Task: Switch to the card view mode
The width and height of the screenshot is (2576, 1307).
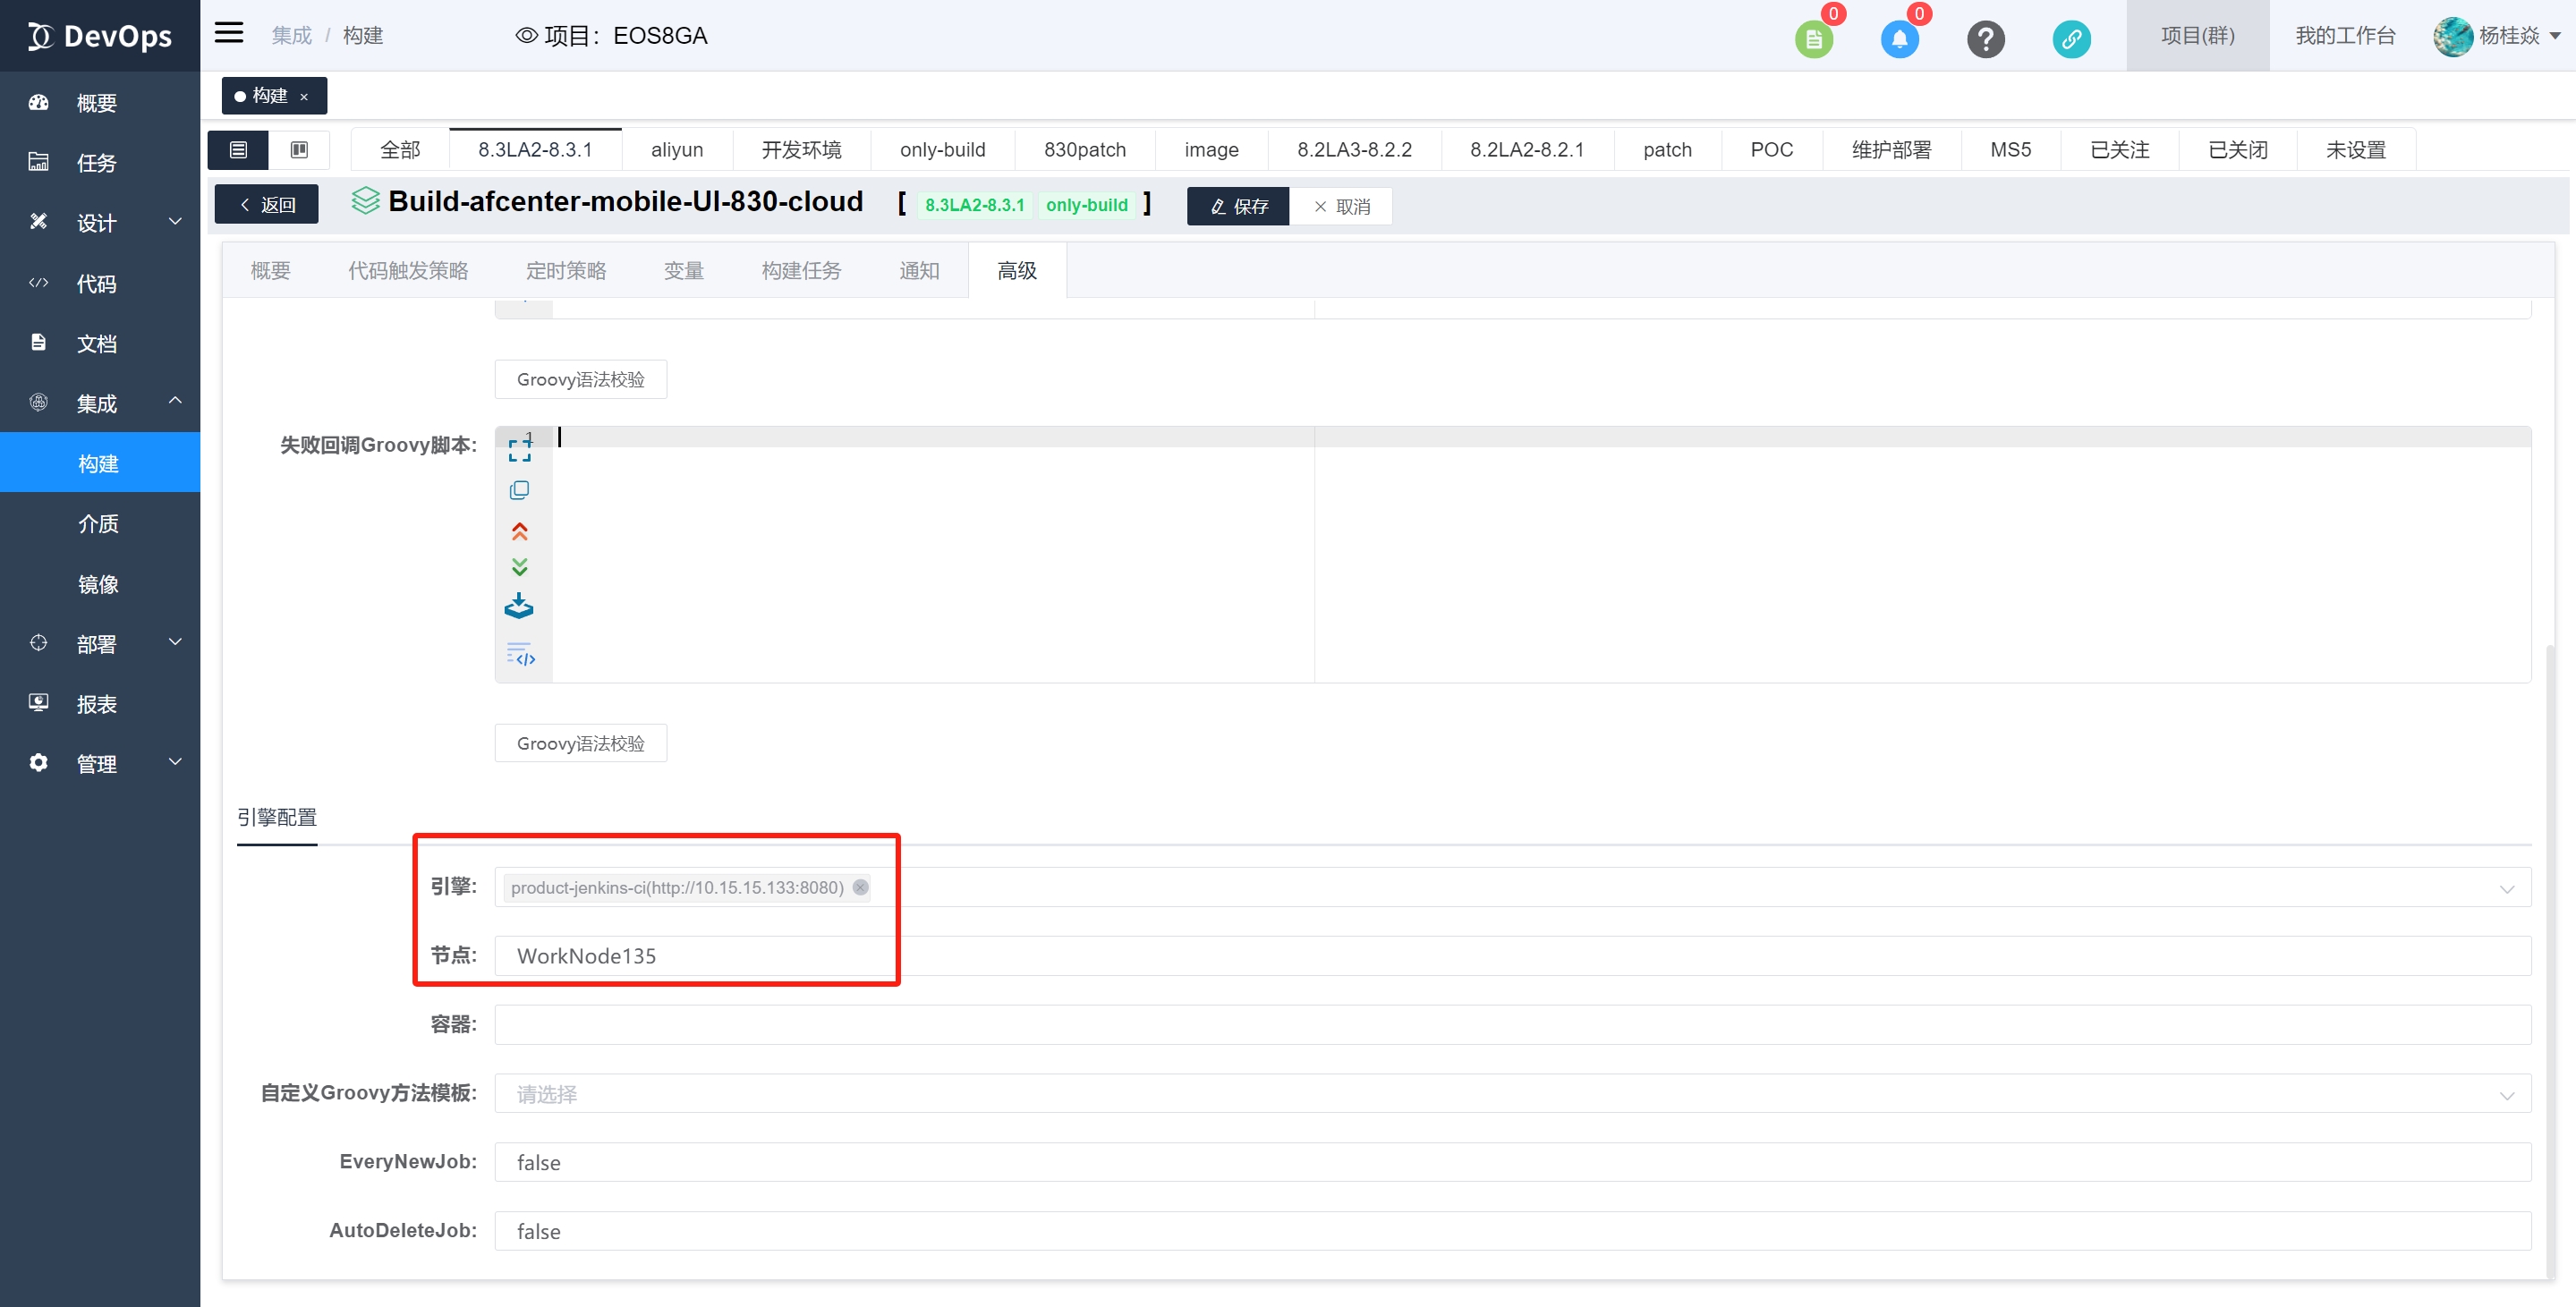Action: click(299, 150)
